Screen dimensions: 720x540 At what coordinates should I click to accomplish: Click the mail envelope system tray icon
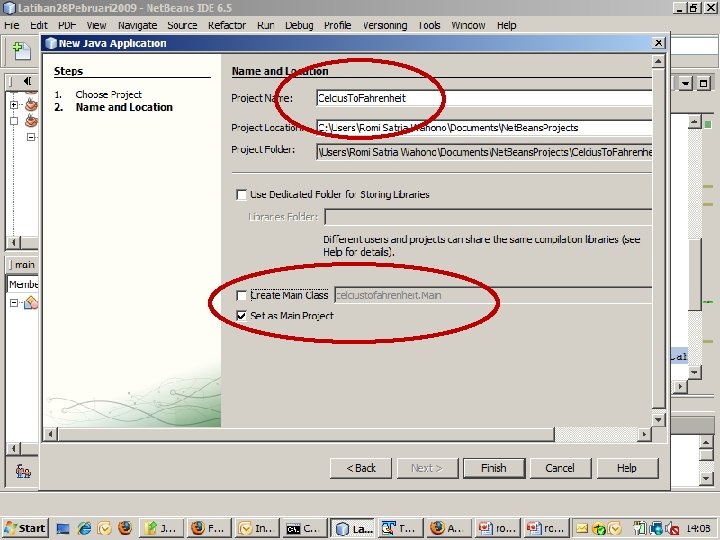(582, 529)
